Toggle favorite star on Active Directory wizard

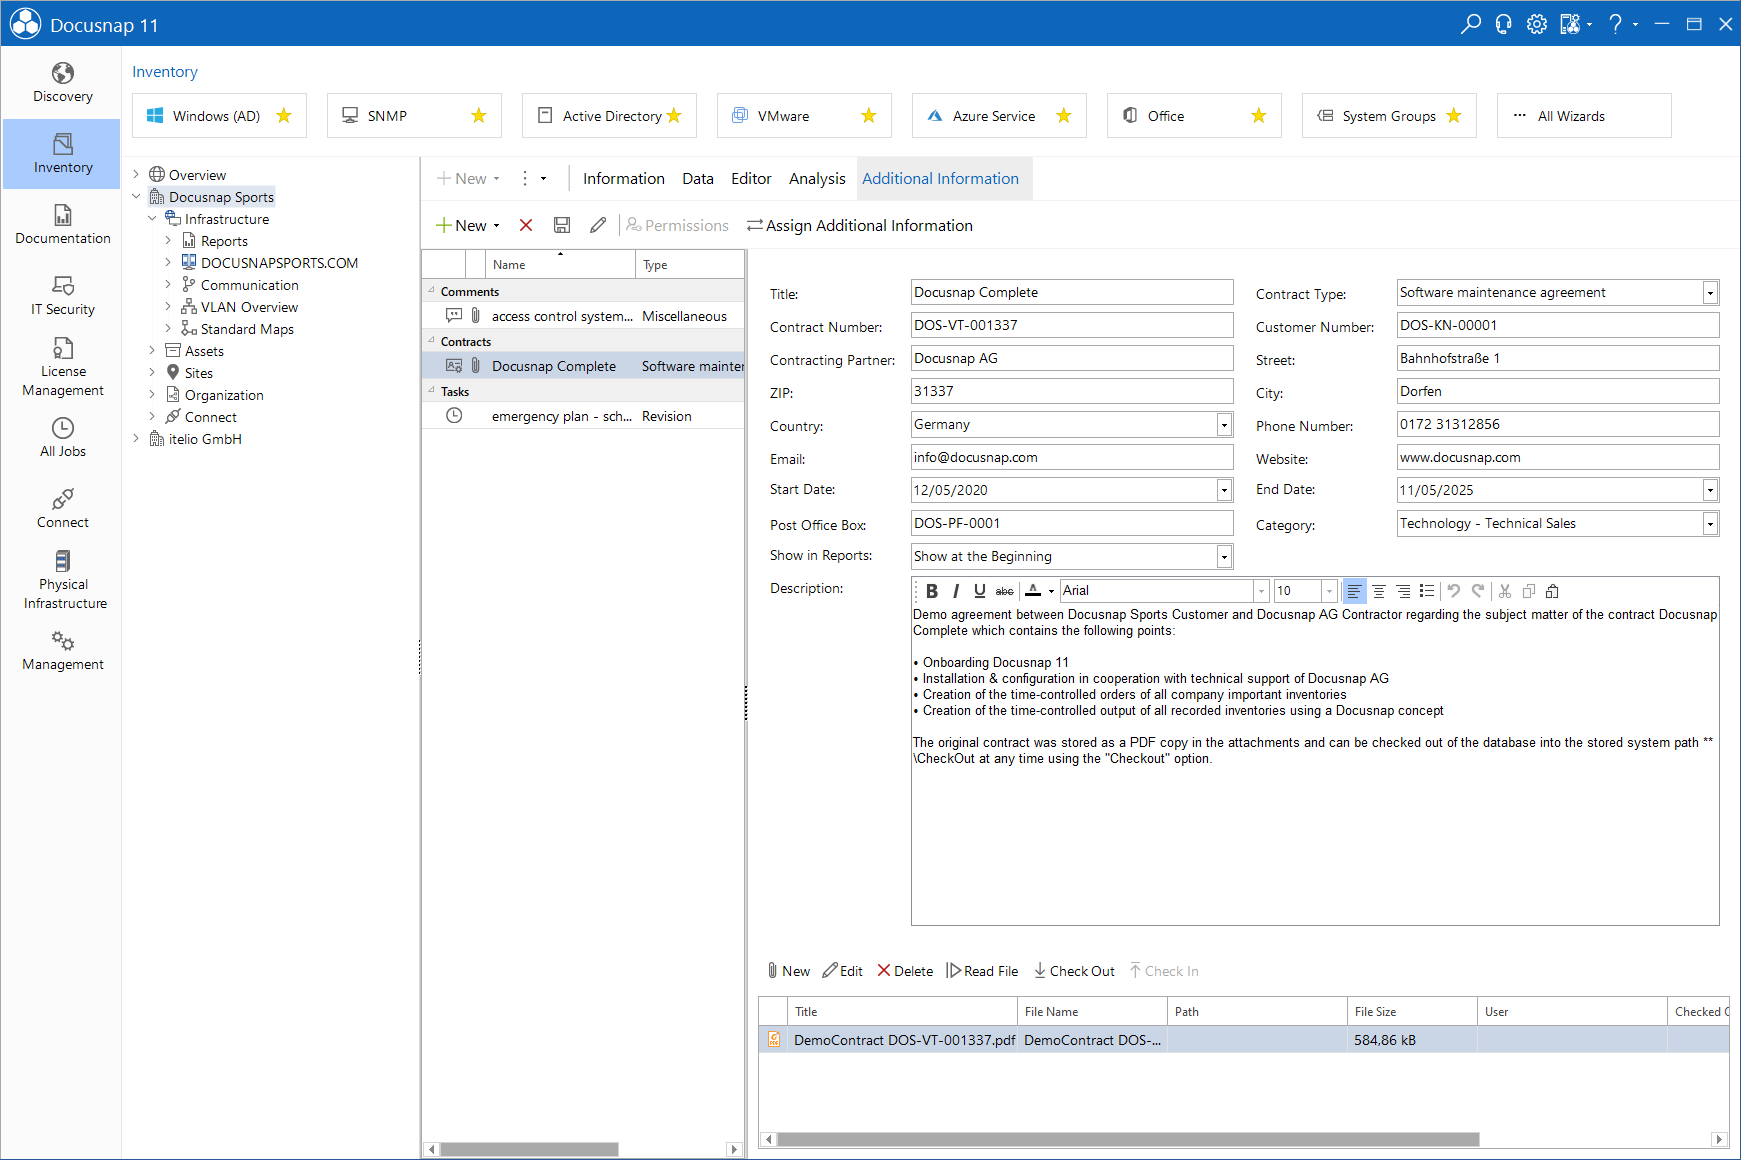[674, 116]
